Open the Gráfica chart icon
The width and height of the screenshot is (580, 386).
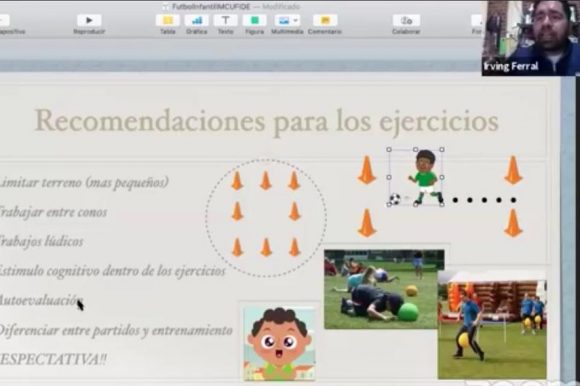click(x=196, y=20)
